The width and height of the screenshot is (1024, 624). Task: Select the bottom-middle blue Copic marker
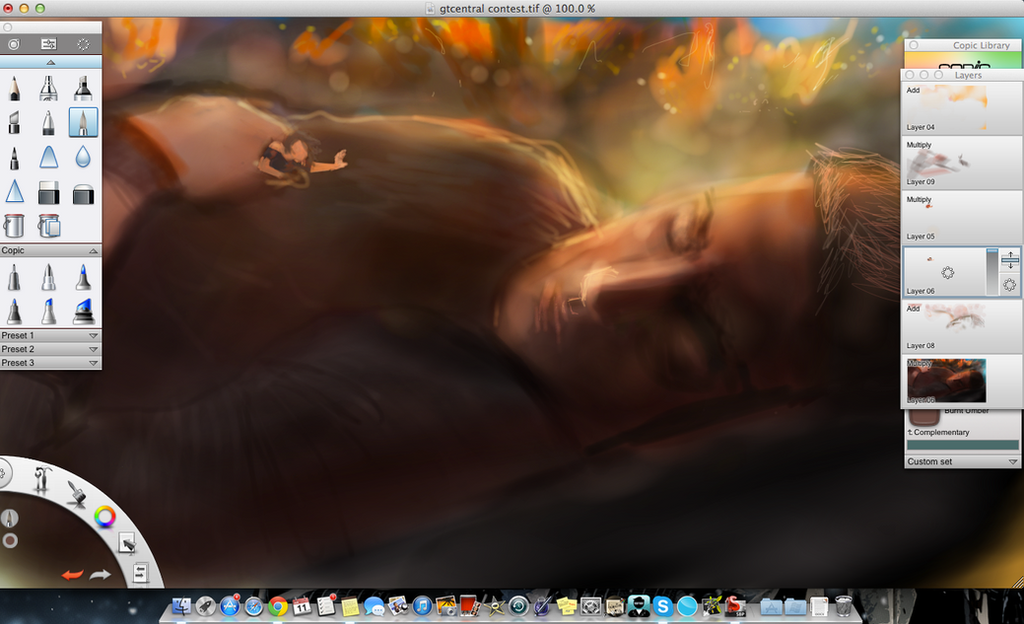click(x=48, y=311)
